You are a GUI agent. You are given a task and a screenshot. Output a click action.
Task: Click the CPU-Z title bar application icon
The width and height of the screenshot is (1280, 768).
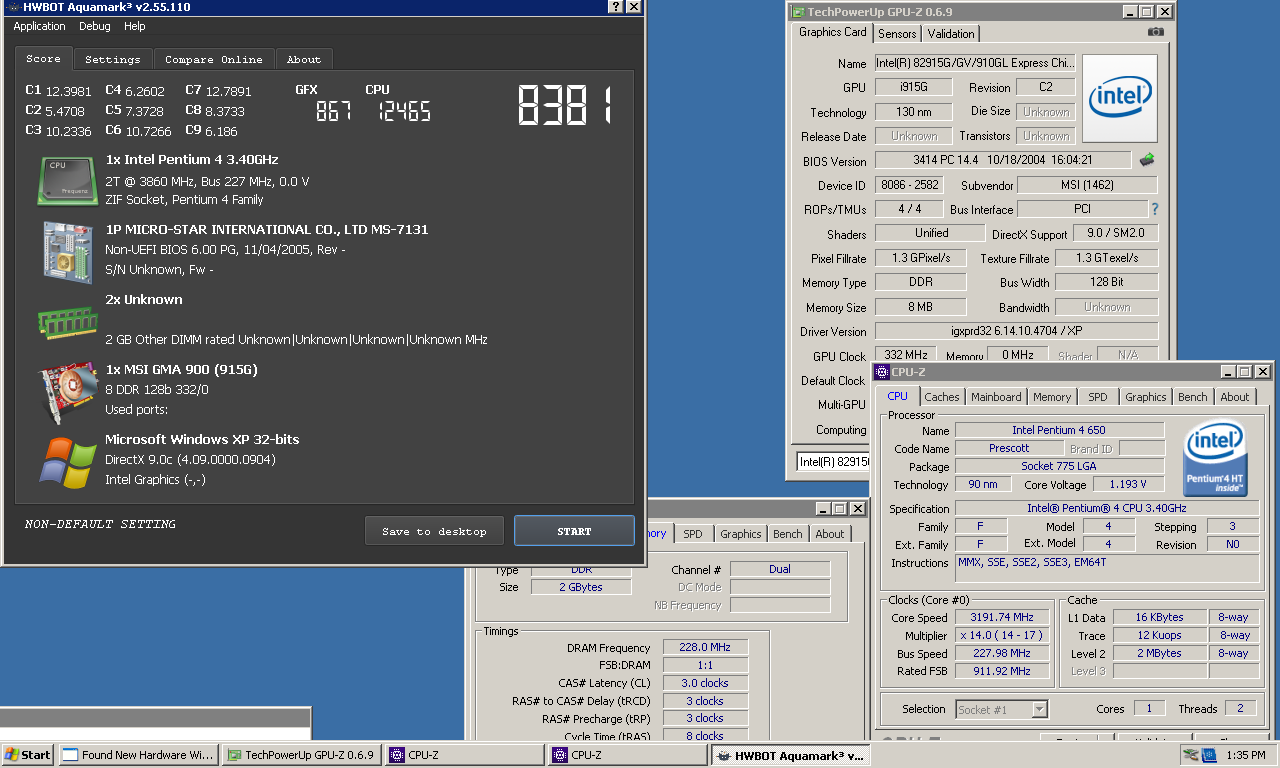881,371
